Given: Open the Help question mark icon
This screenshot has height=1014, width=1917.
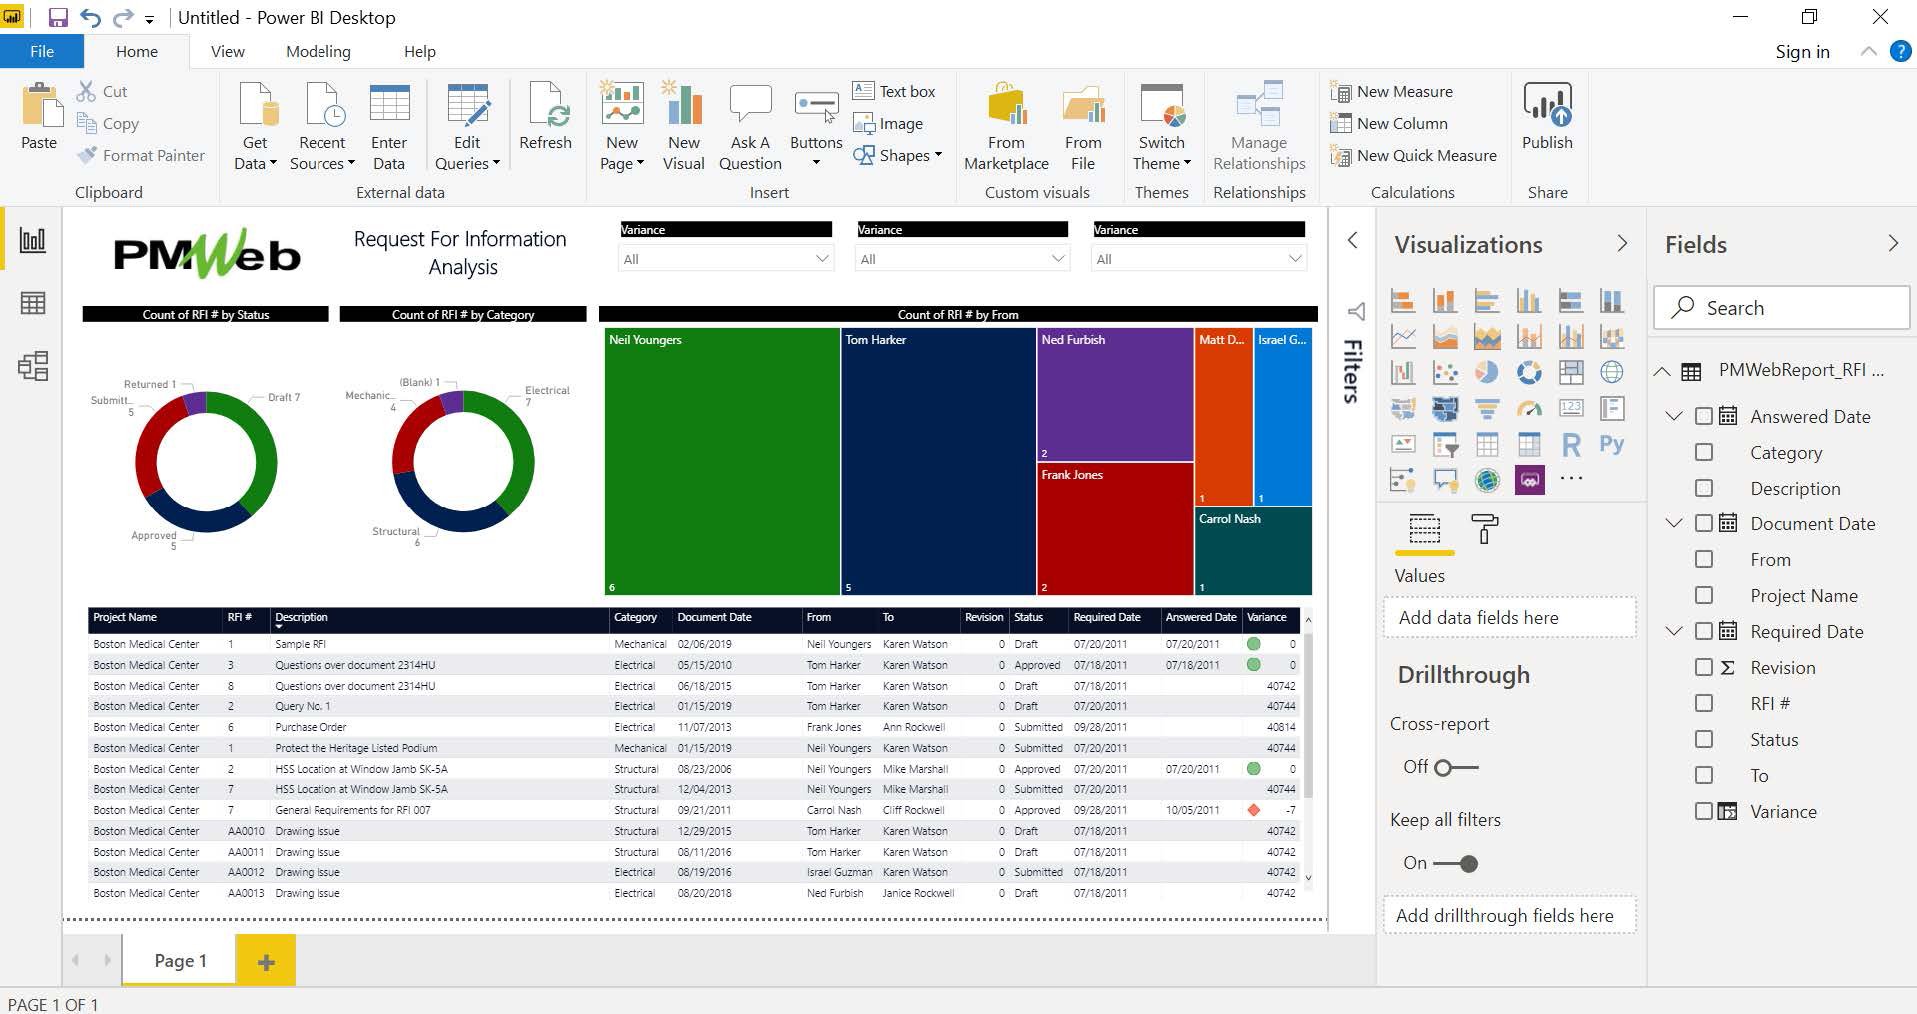Looking at the screenshot, I should point(1900,52).
